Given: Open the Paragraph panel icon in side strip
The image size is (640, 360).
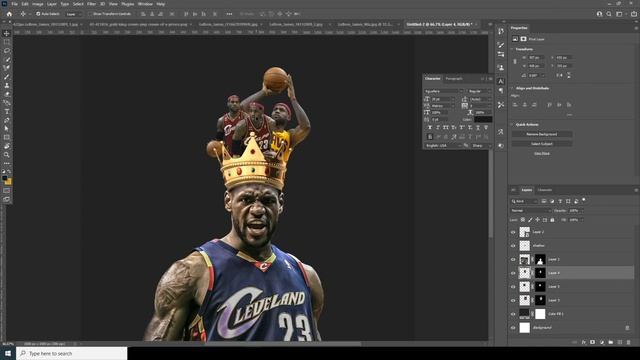Looking at the screenshot, I should (501, 91).
